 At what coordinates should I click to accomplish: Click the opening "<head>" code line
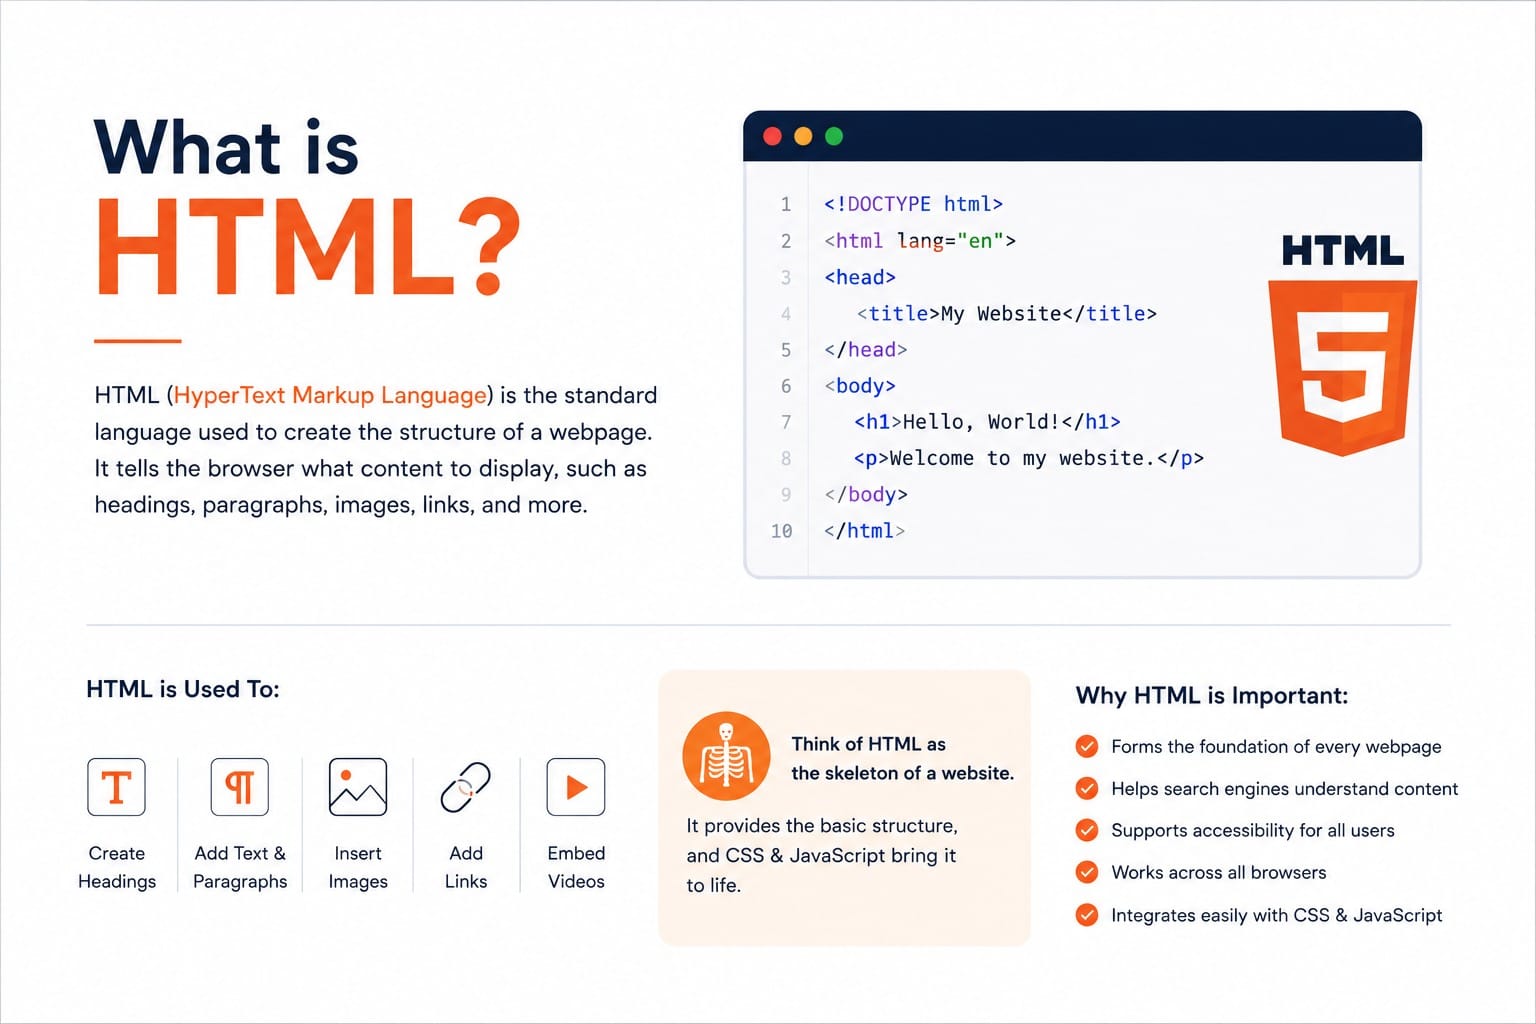click(x=860, y=277)
